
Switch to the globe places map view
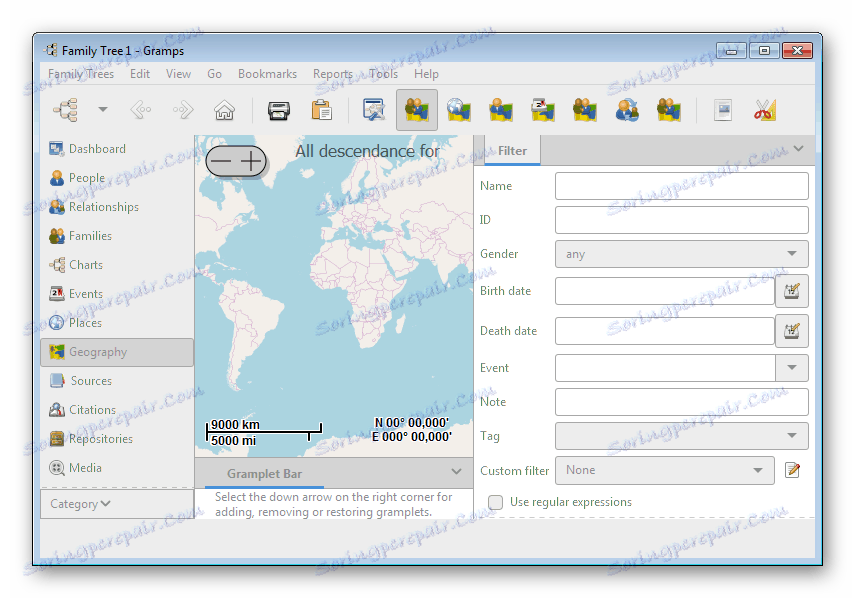[x=459, y=110]
